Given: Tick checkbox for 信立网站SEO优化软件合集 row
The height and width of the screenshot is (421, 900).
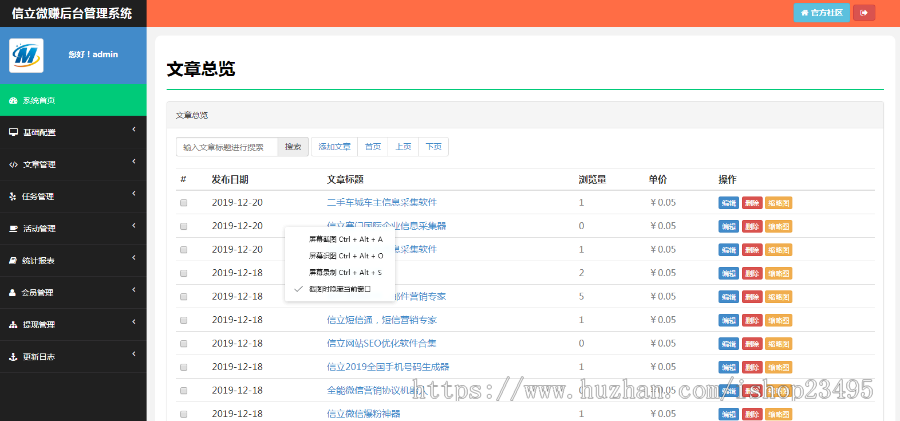Looking at the screenshot, I should (184, 343).
